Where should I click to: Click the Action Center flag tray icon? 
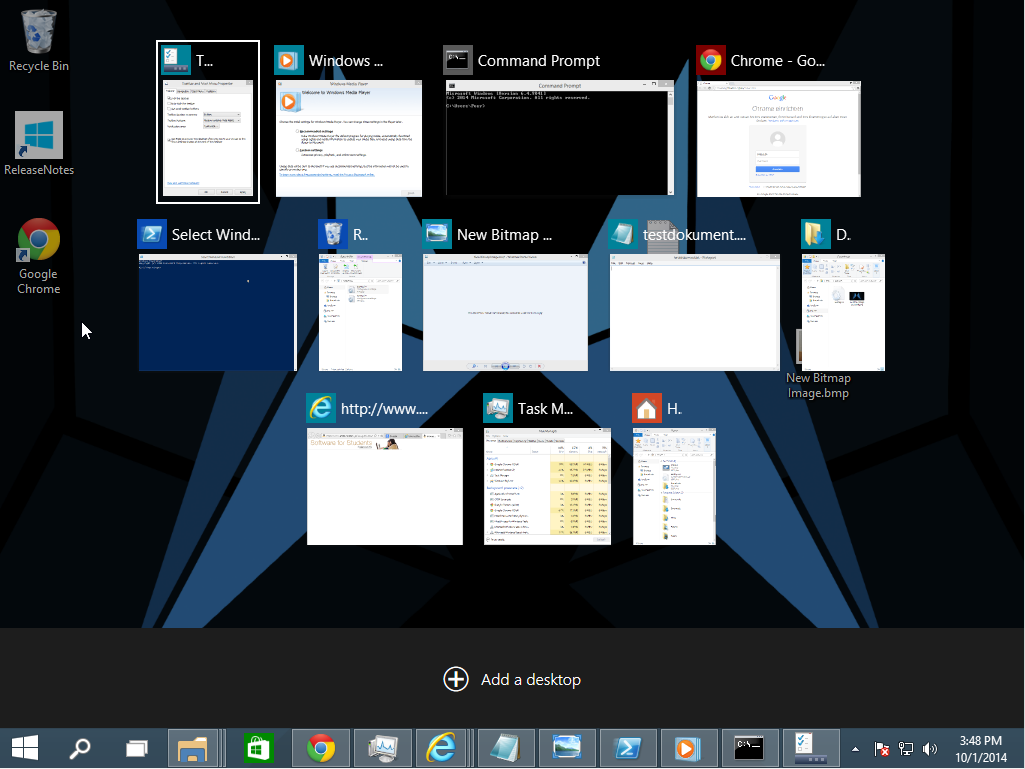point(882,748)
